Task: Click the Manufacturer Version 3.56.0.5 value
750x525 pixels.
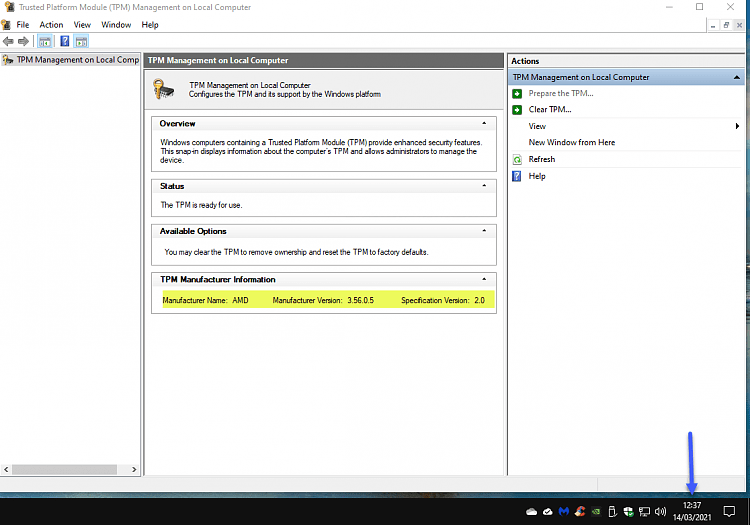Action: click(361, 300)
